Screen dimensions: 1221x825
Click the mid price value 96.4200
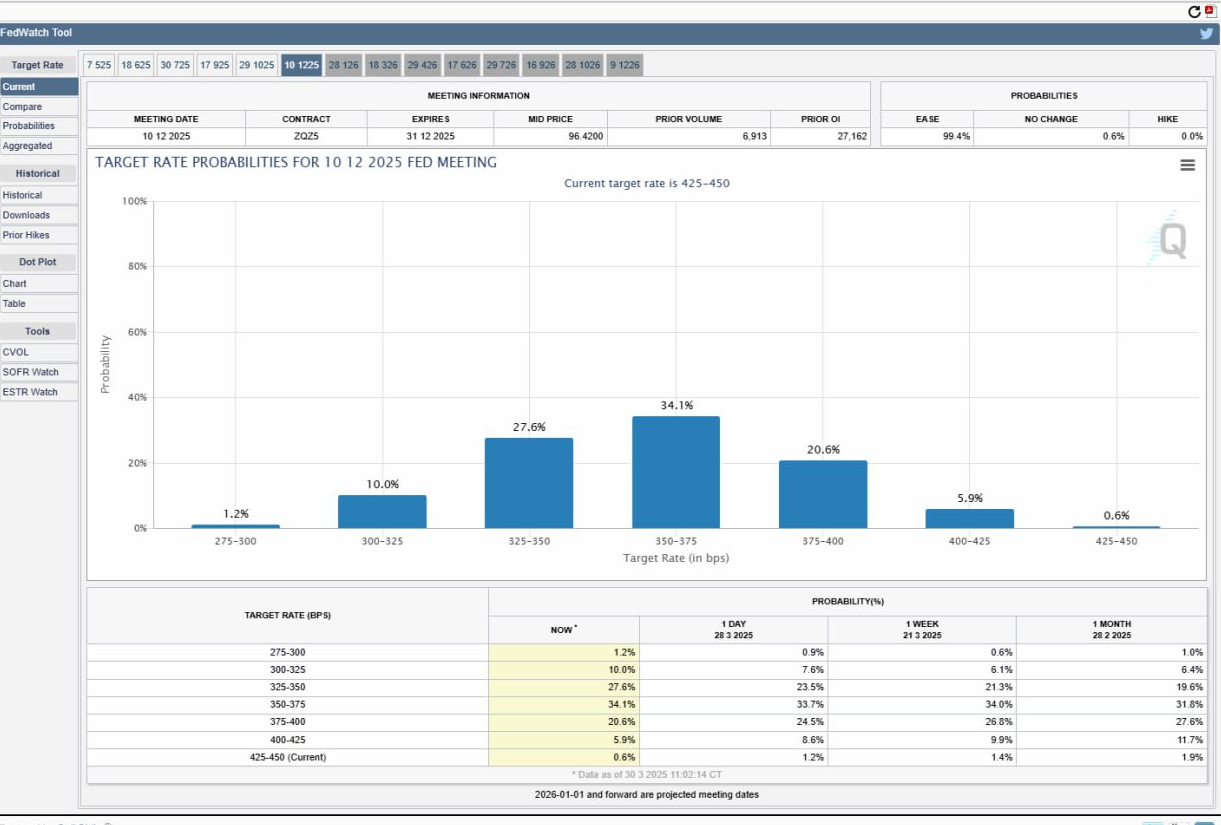tap(584, 136)
